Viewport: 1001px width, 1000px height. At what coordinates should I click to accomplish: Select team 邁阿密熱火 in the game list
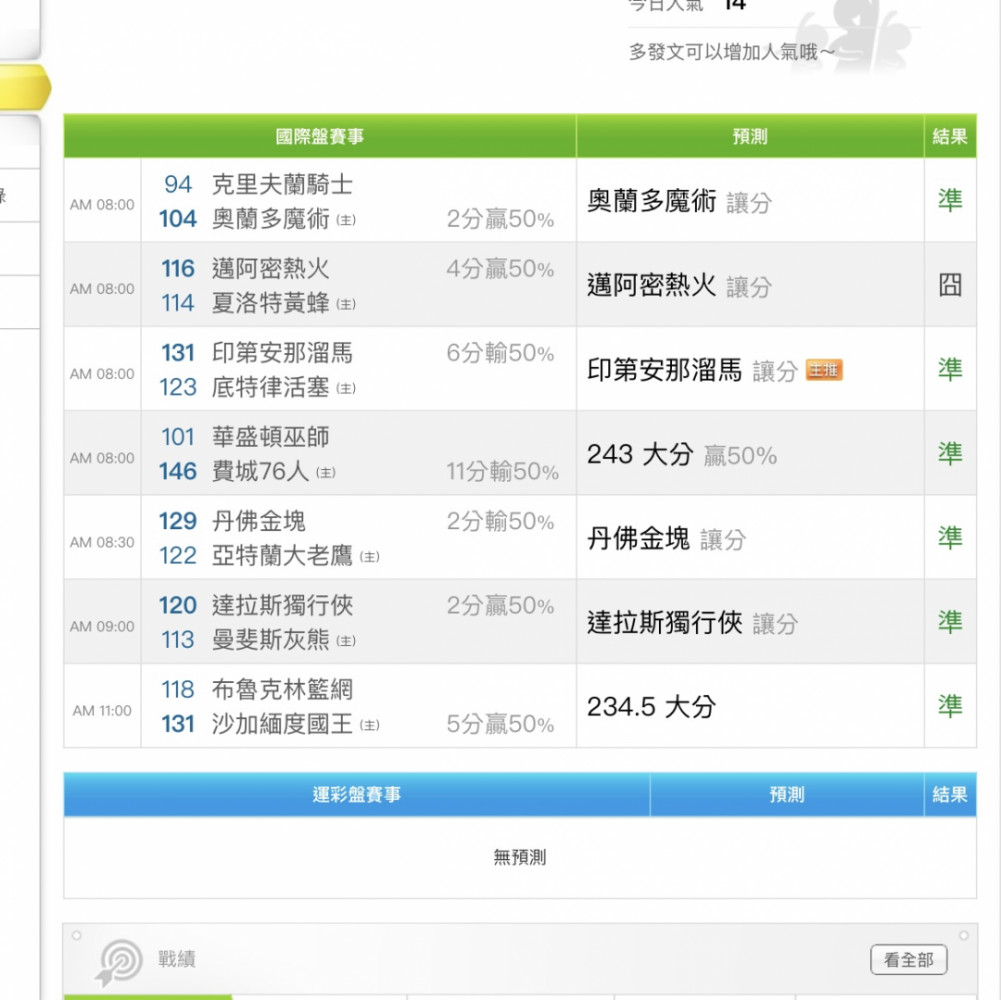coord(271,269)
